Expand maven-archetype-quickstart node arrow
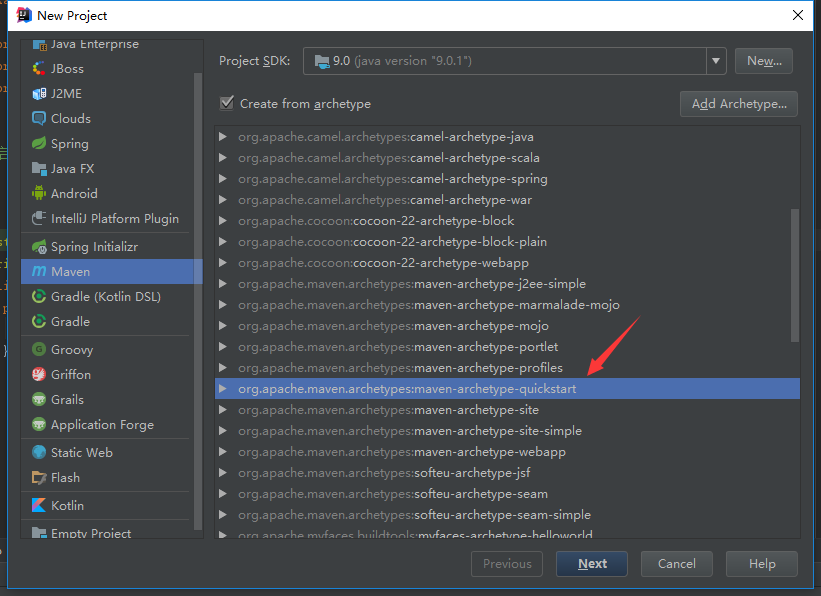 pyautogui.click(x=223, y=389)
